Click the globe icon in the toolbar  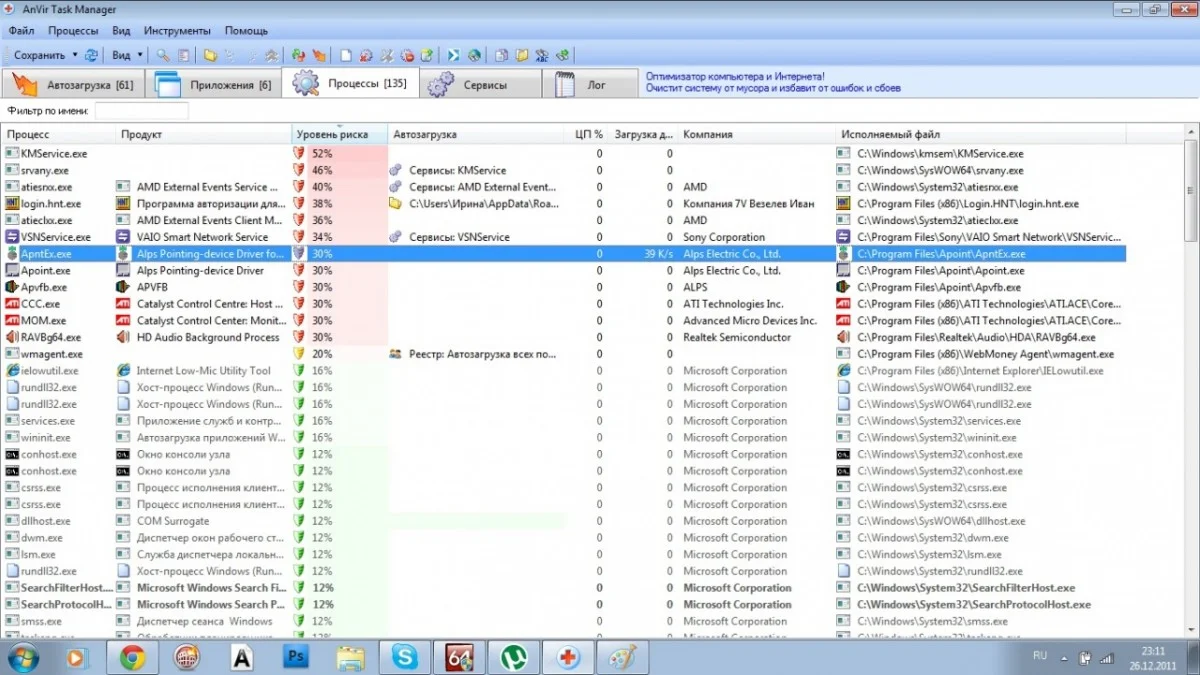coord(474,56)
